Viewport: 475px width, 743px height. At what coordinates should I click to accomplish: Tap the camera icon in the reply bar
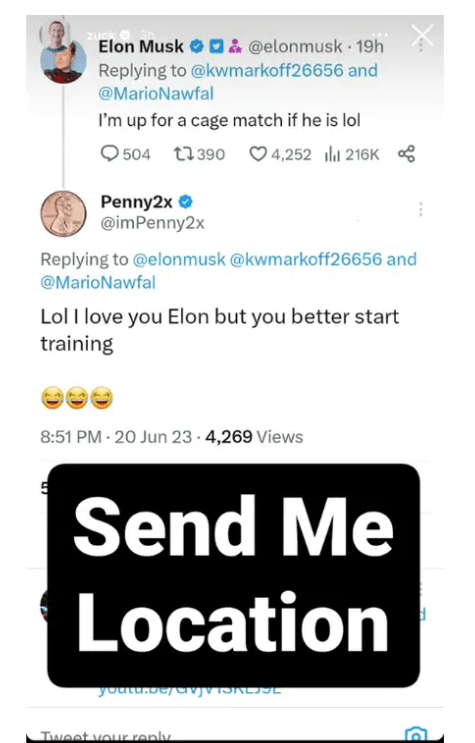(x=416, y=734)
